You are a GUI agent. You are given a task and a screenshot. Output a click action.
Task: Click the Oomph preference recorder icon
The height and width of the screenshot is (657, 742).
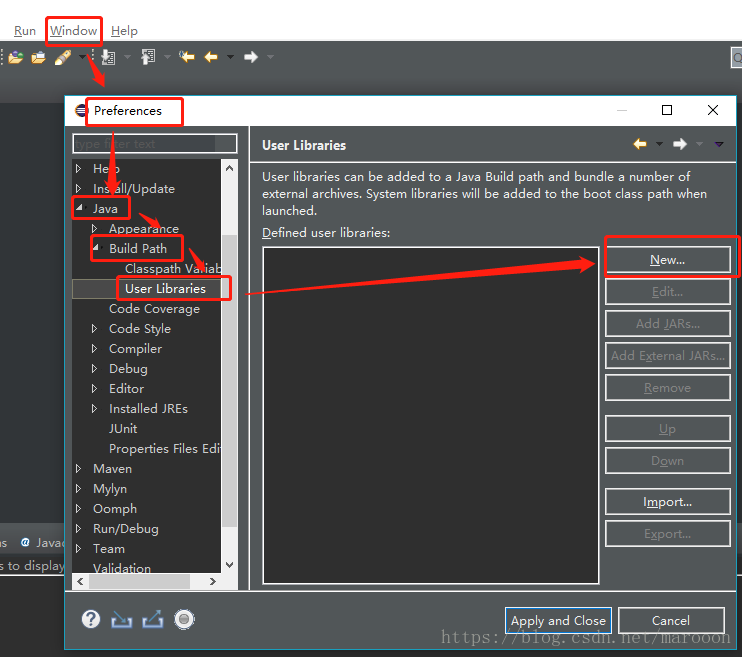click(x=184, y=619)
